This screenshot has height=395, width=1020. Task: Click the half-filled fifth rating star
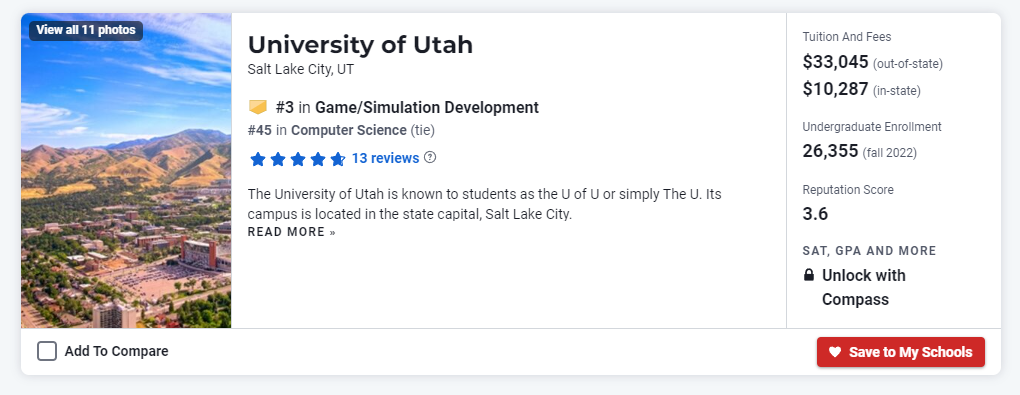coord(338,159)
